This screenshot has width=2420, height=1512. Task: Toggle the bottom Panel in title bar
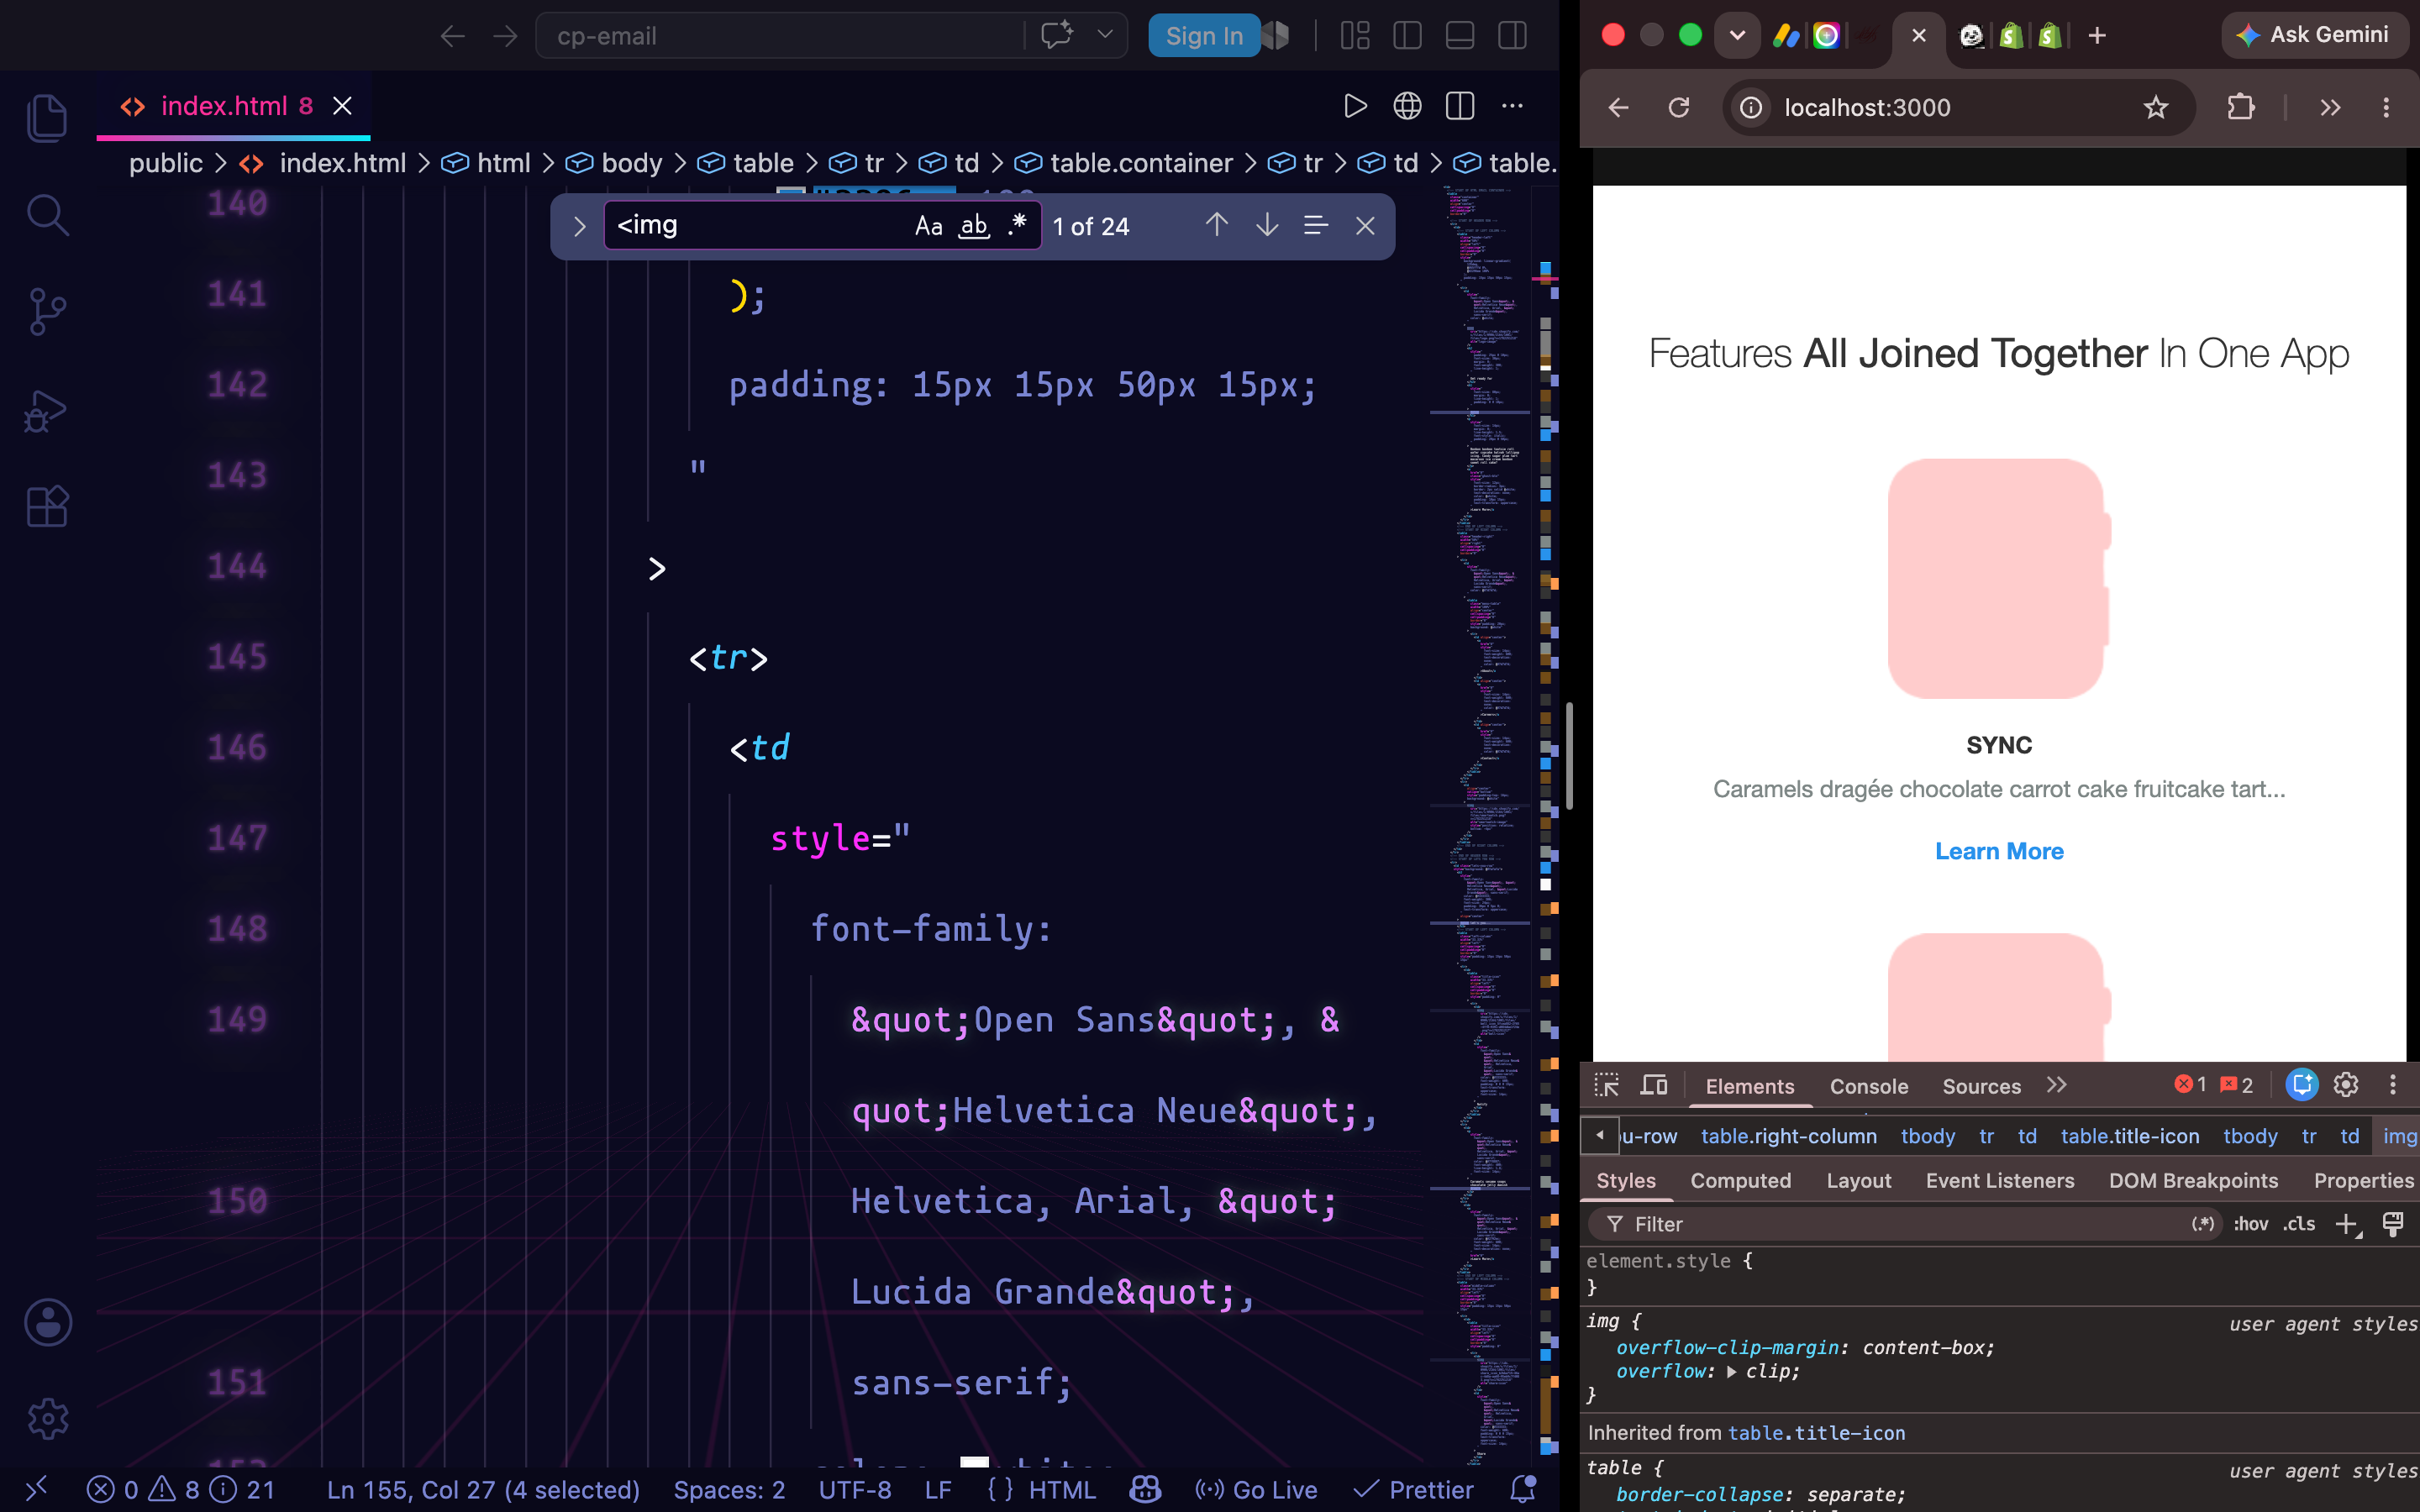[1460, 36]
